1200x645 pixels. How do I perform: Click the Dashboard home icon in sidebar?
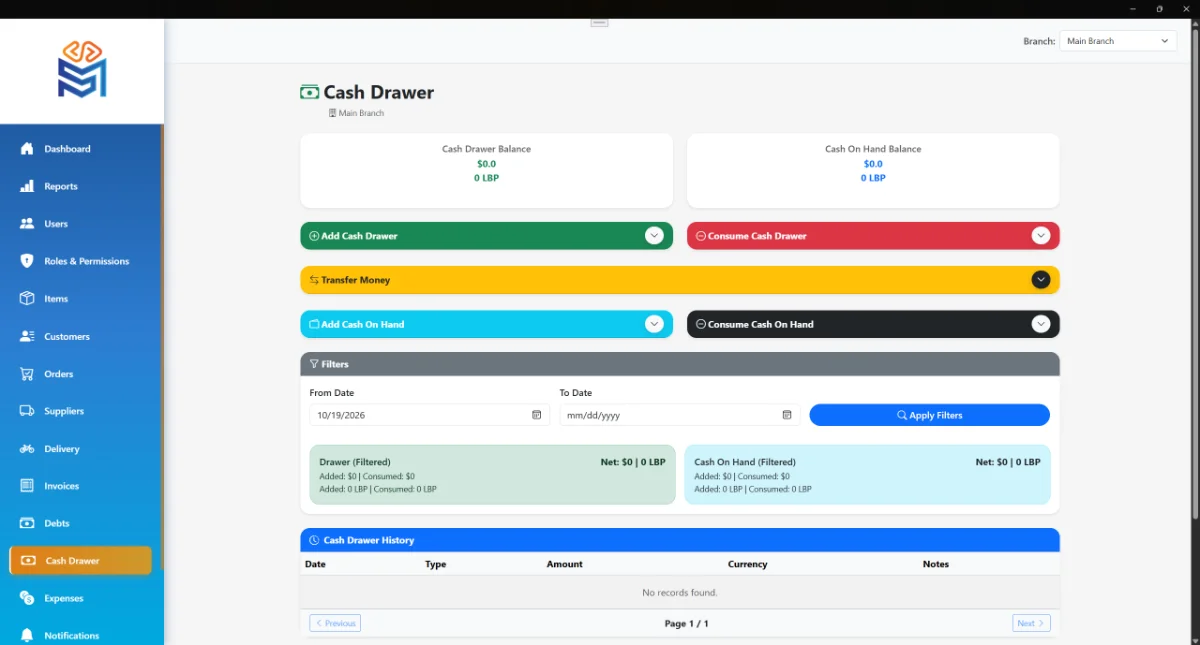27,149
